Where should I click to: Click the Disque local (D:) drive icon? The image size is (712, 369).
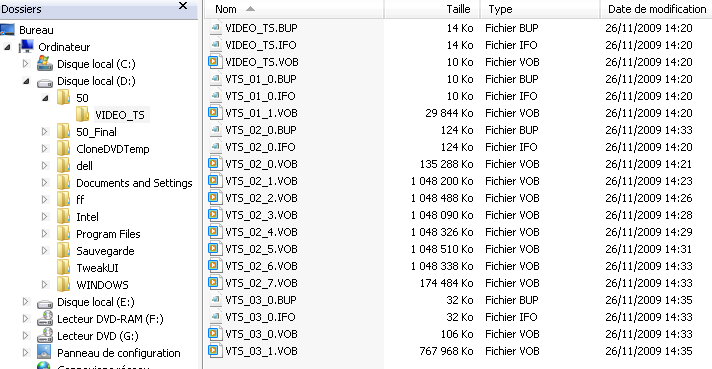click(x=44, y=82)
